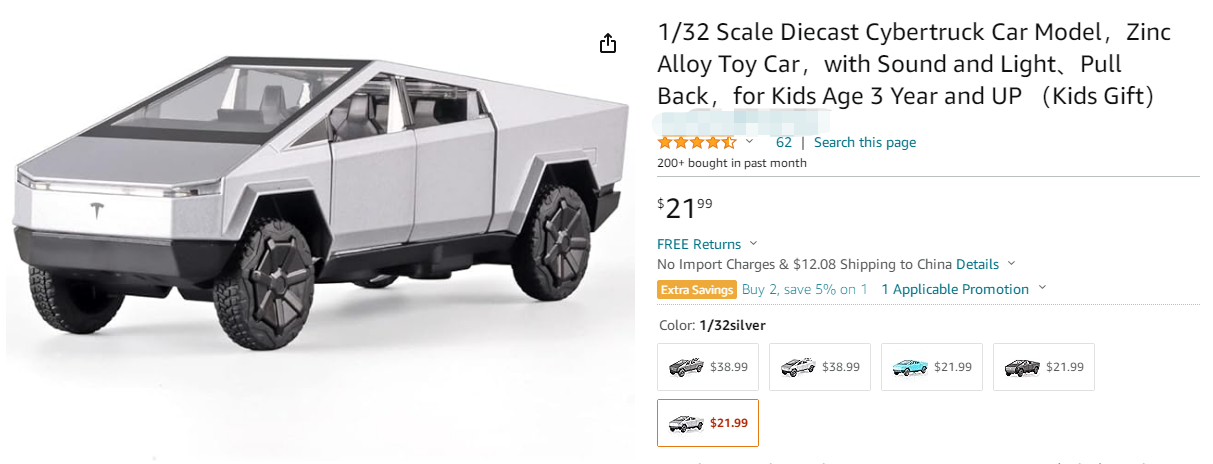
Task: Click the share icon above product image
Action: 608,44
